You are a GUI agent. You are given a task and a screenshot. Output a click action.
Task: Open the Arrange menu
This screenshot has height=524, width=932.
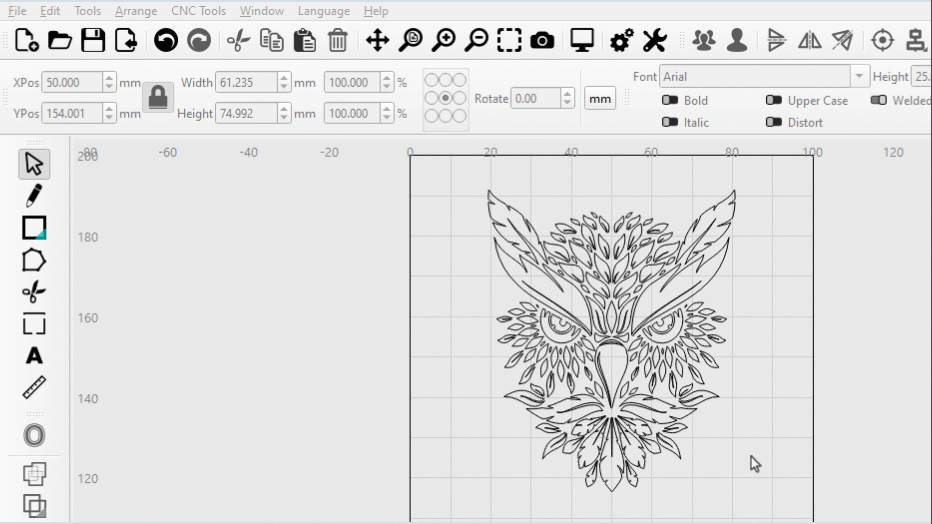[x=136, y=11]
